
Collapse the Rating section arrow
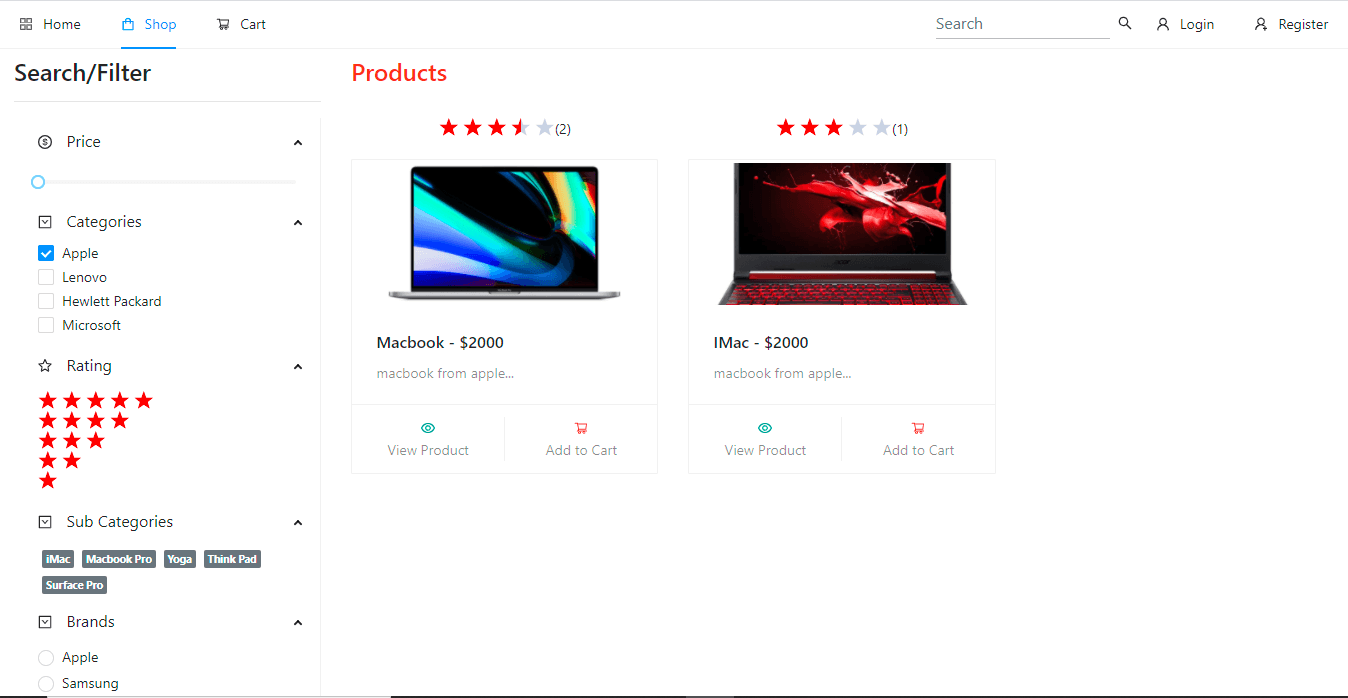click(x=298, y=367)
